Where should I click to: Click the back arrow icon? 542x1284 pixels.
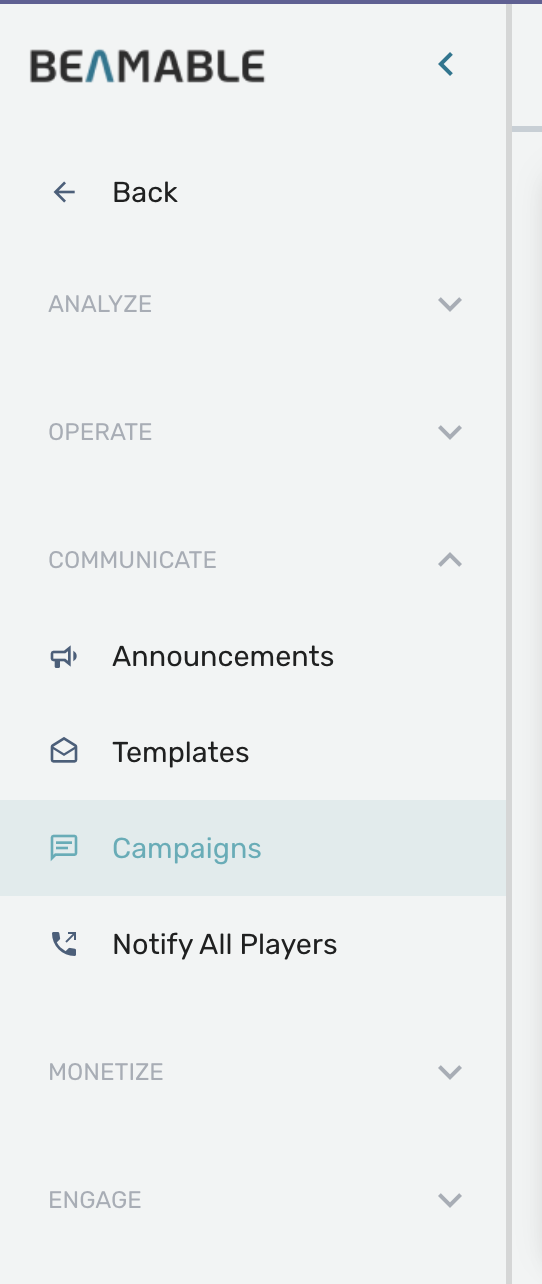point(64,192)
